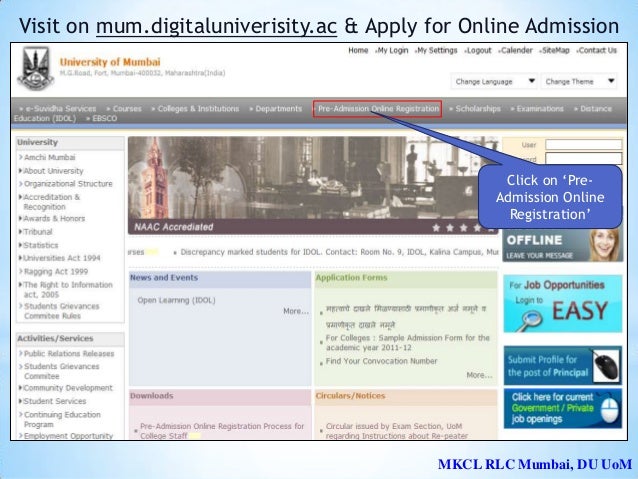Open Find Your Convocation Number link
The height and width of the screenshot is (479, 638).
[x=381, y=361]
